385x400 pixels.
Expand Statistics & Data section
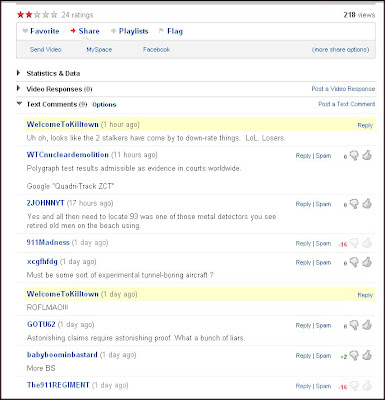pyautogui.click(x=49, y=73)
